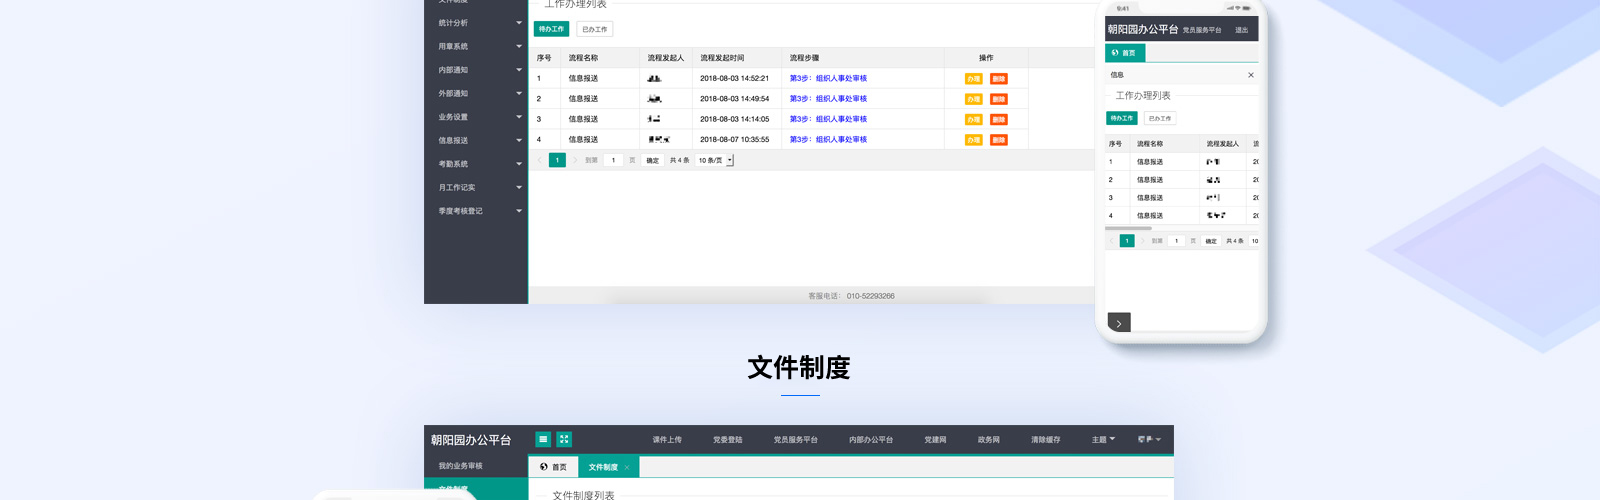Viewport: 1600px width, 500px height.
Task: Click the dark arrow button at phone bottom
Action: pos(1119,322)
